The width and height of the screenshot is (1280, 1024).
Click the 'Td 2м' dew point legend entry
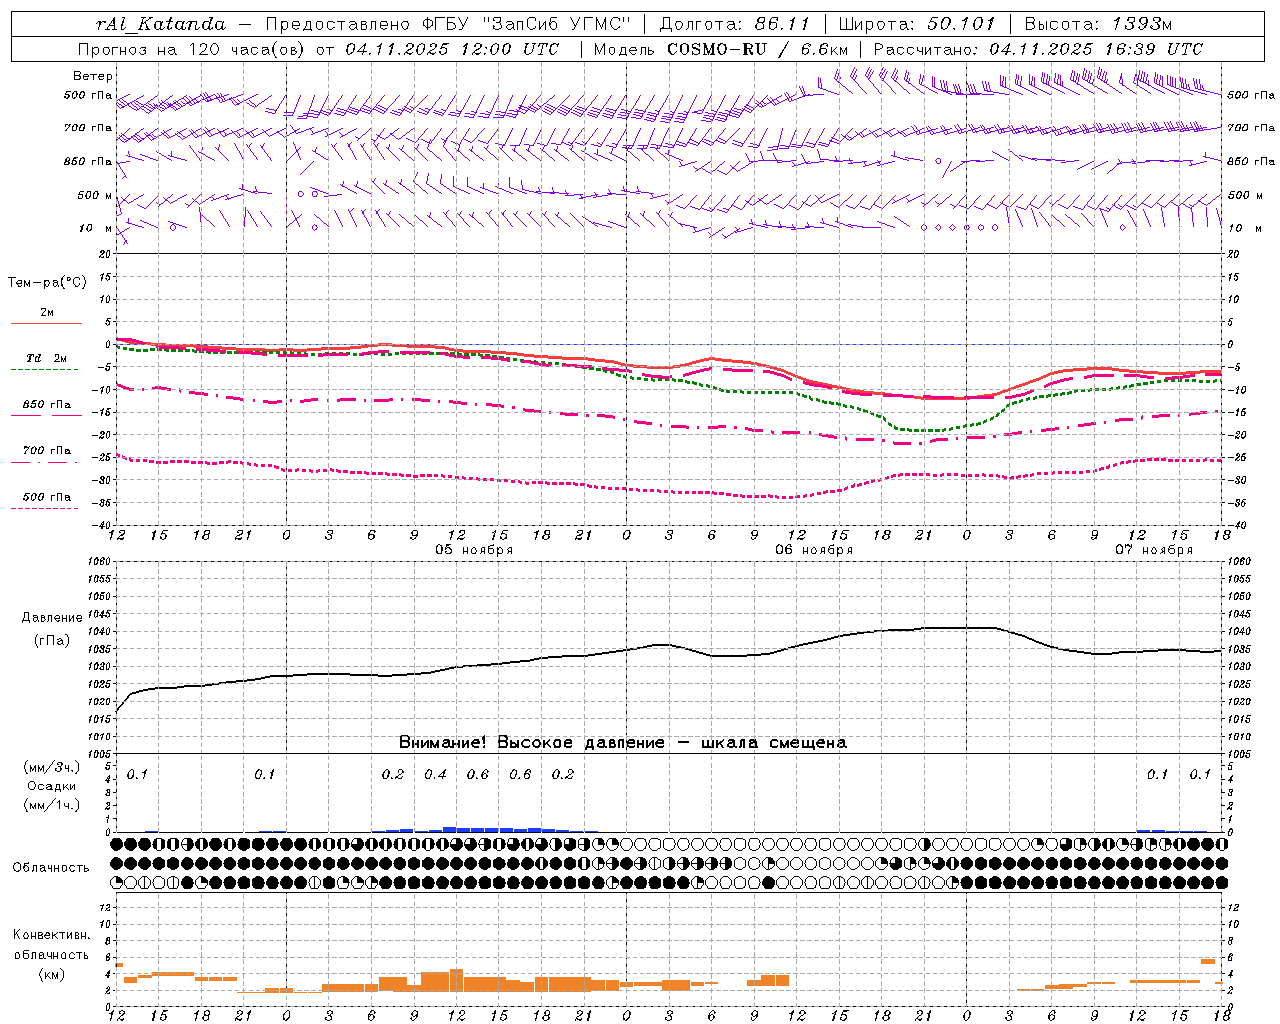(x=47, y=358)
